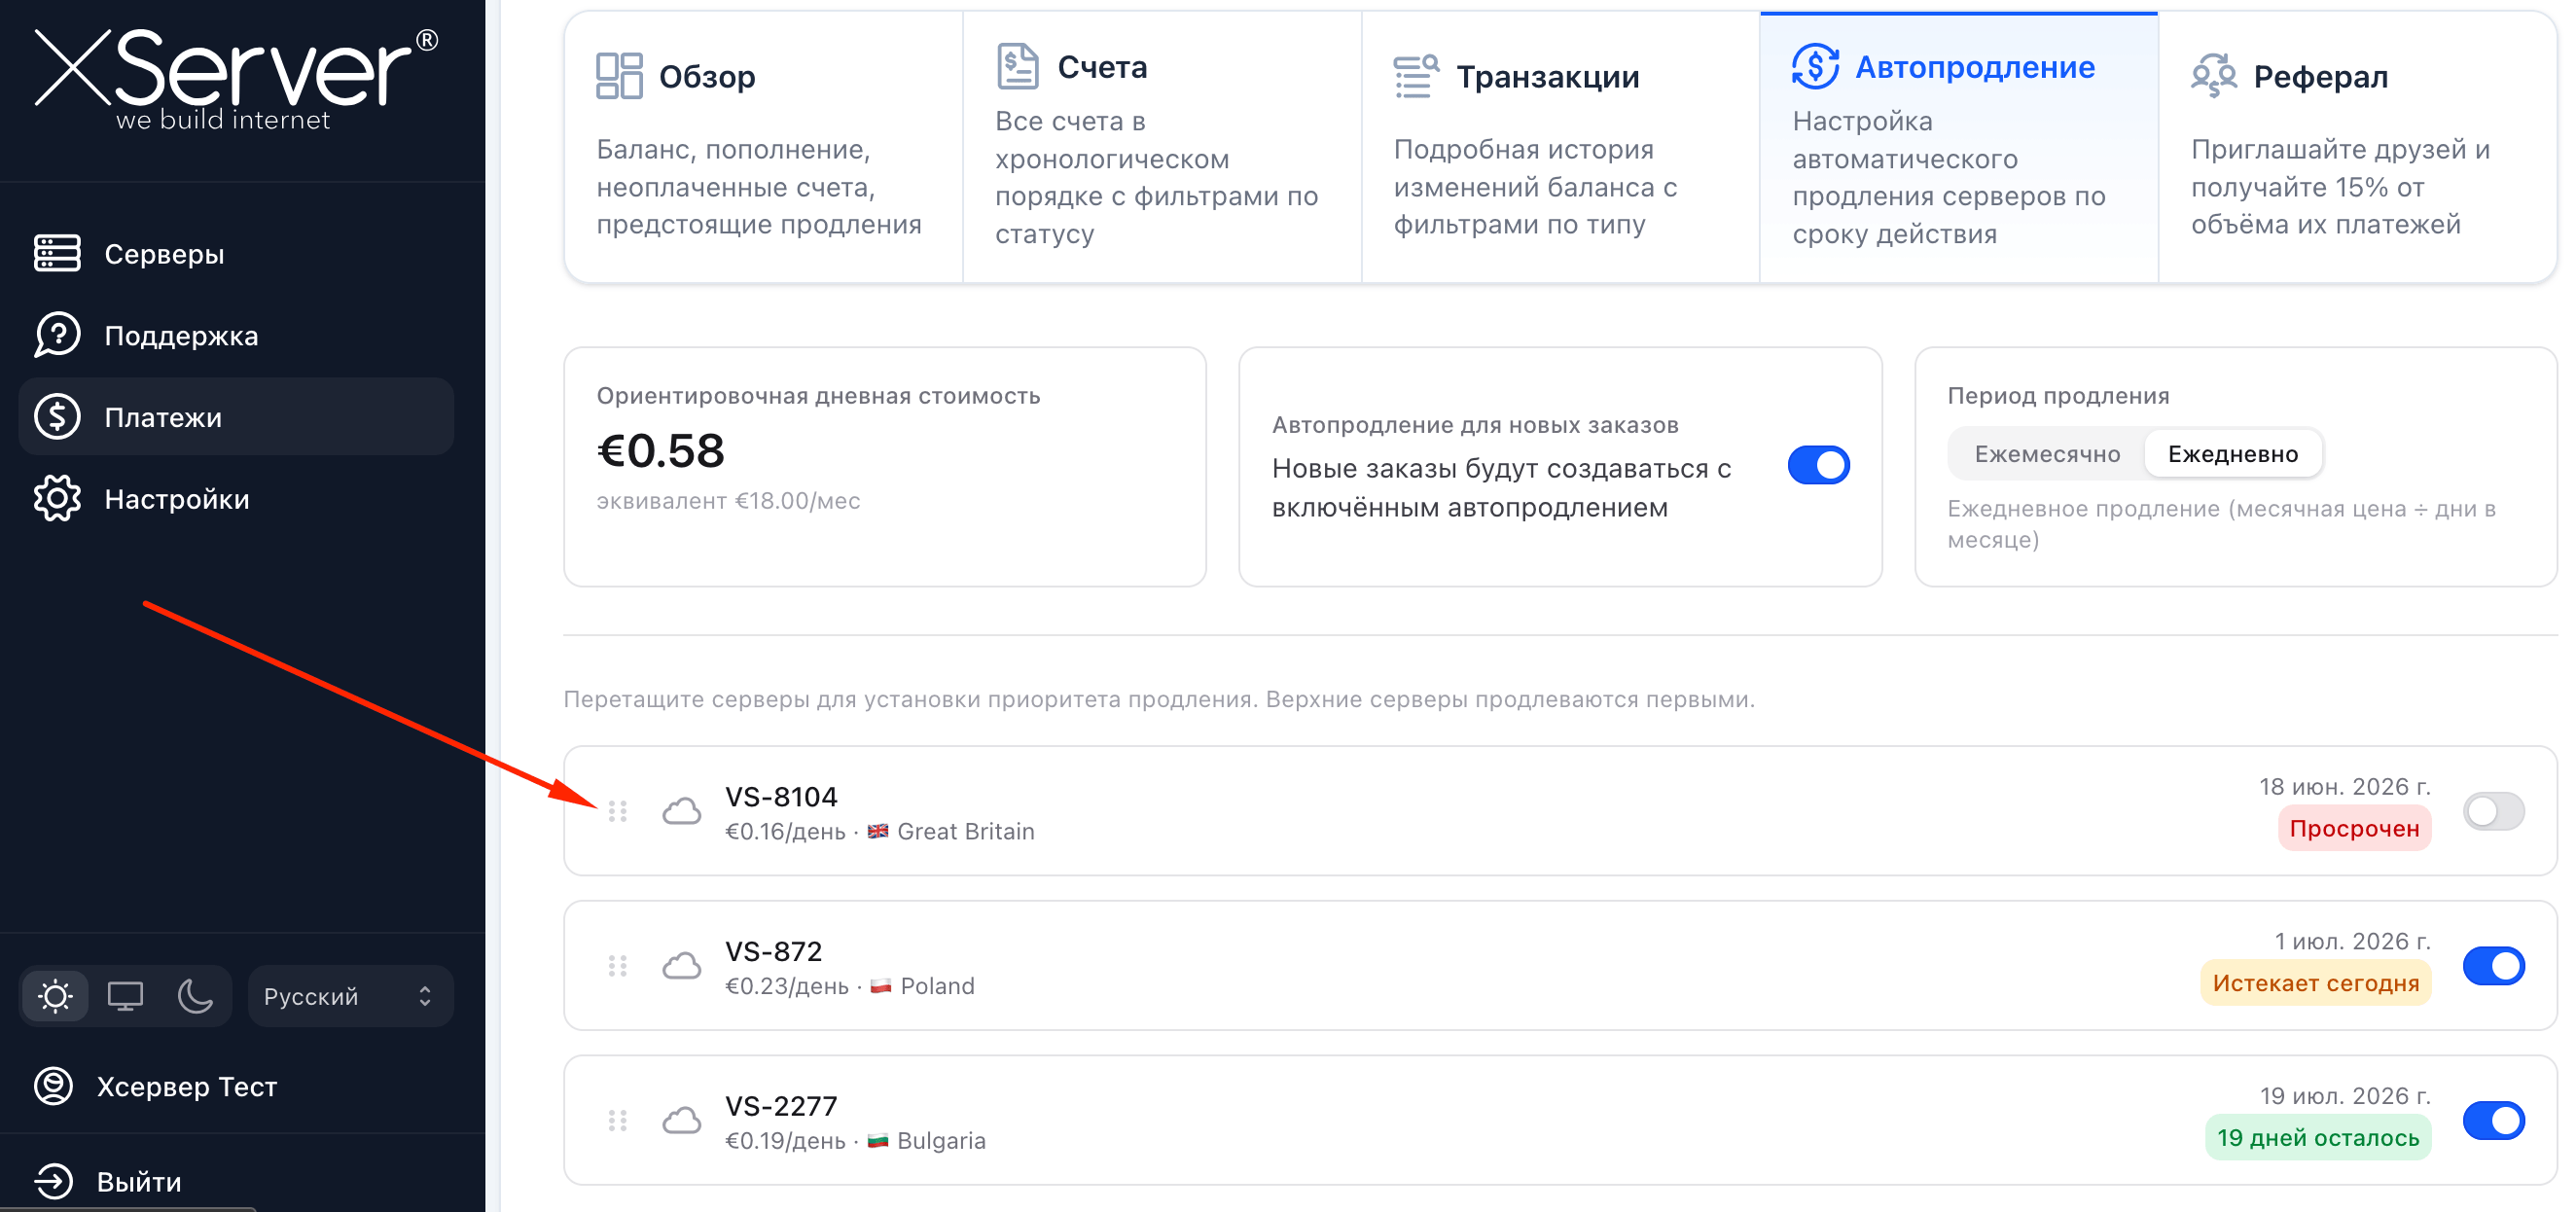Click the €0.58 daily cost value
The image size is (2576, 1212).
pos(660,451)
